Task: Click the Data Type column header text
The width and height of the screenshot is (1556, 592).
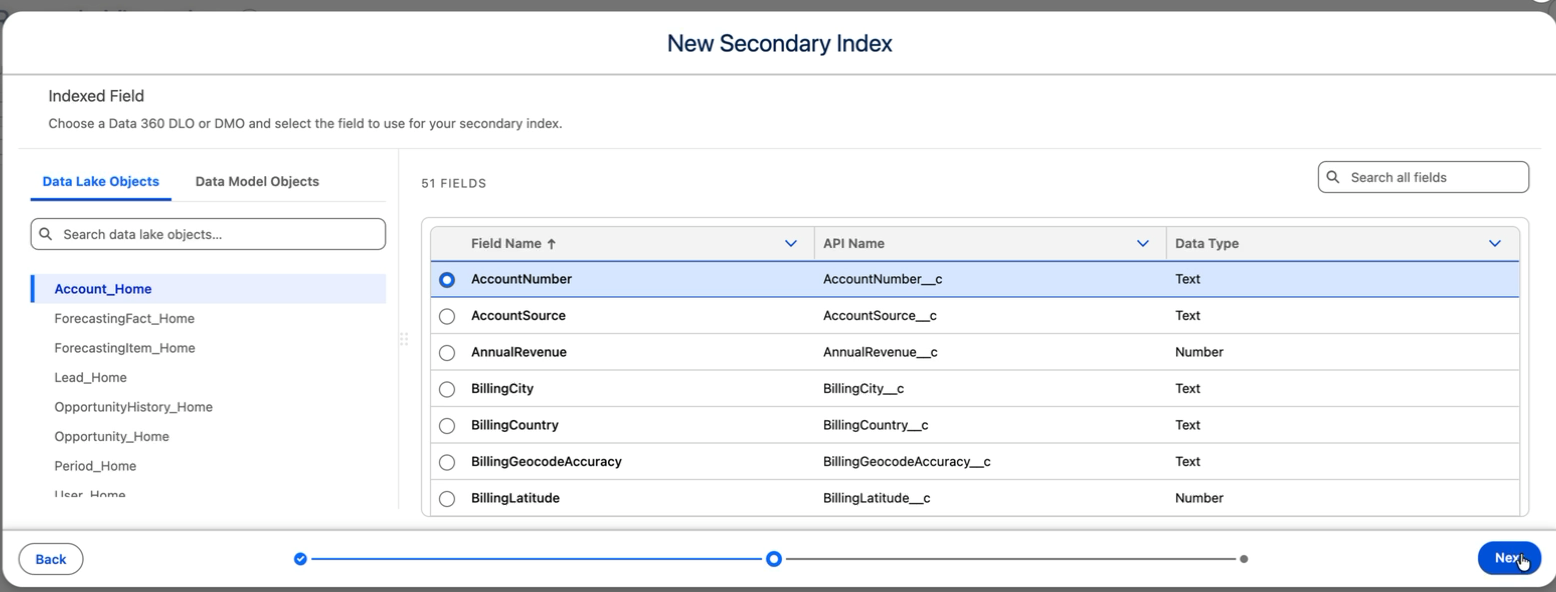Action: point(1207,243)
